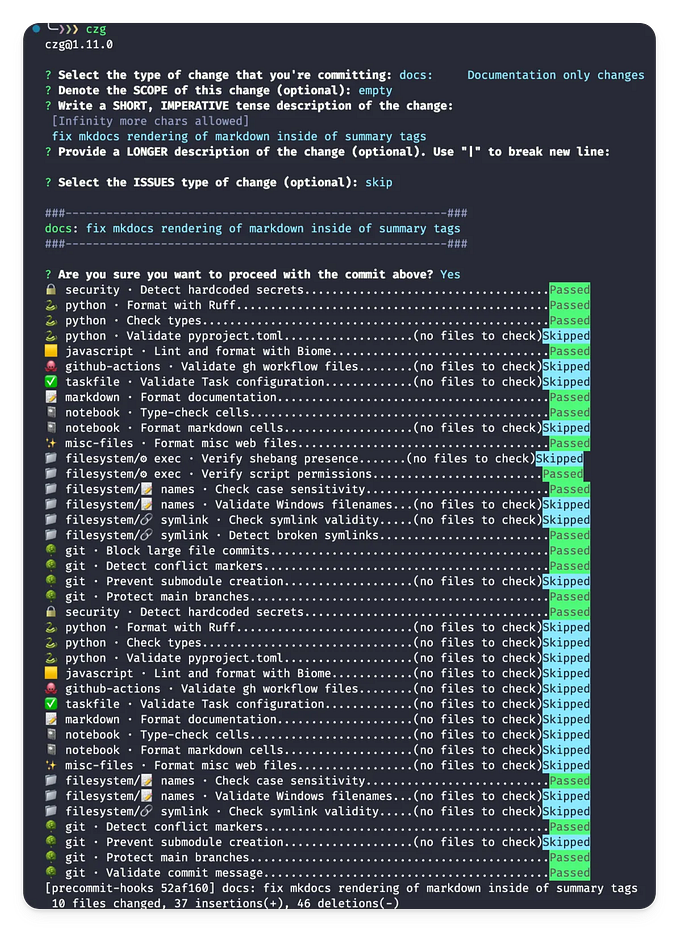Click '[Infinity more chars allowed]' hint
The height and width of the screenshot is (932, 679).
(x=150, y=121)
